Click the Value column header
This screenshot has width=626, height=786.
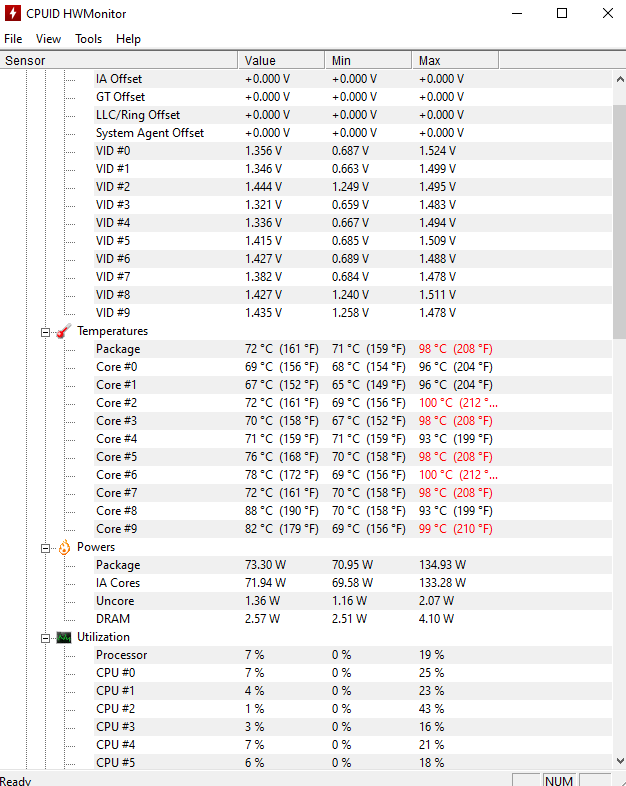coord(281,60)
